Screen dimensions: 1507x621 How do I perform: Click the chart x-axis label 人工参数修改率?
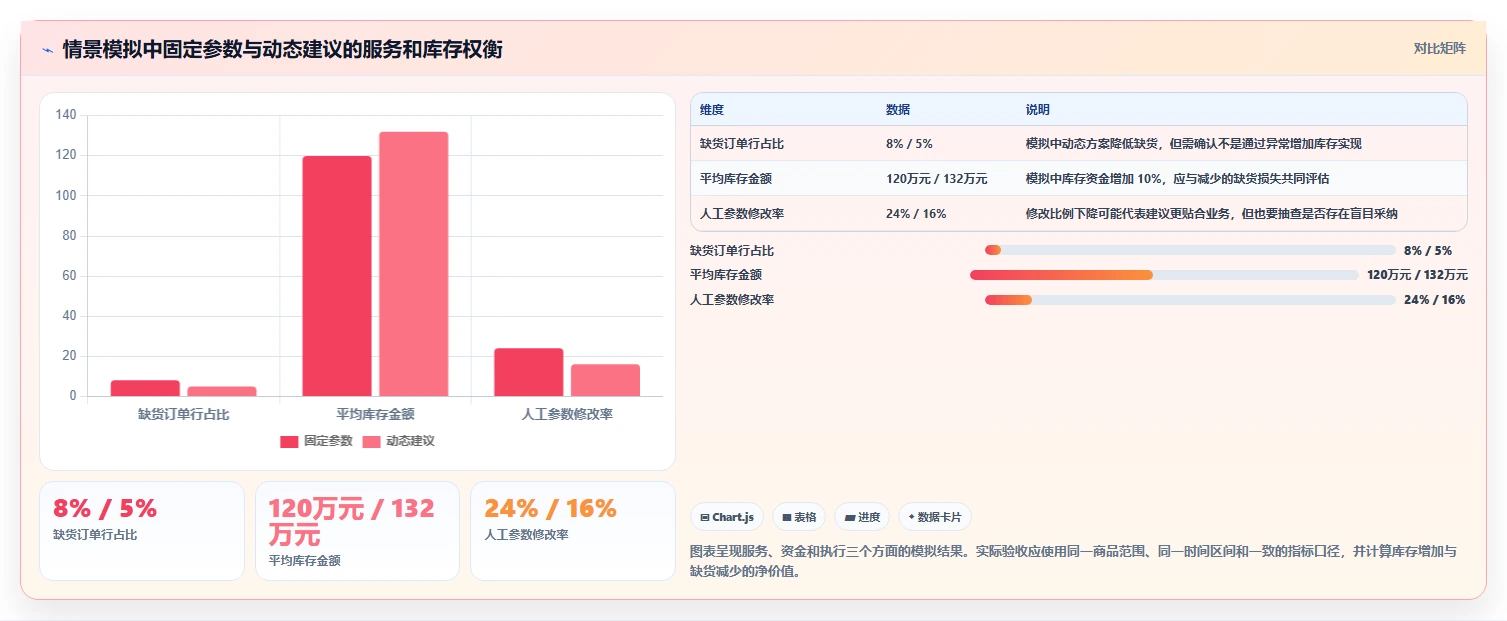pos(567,414)
